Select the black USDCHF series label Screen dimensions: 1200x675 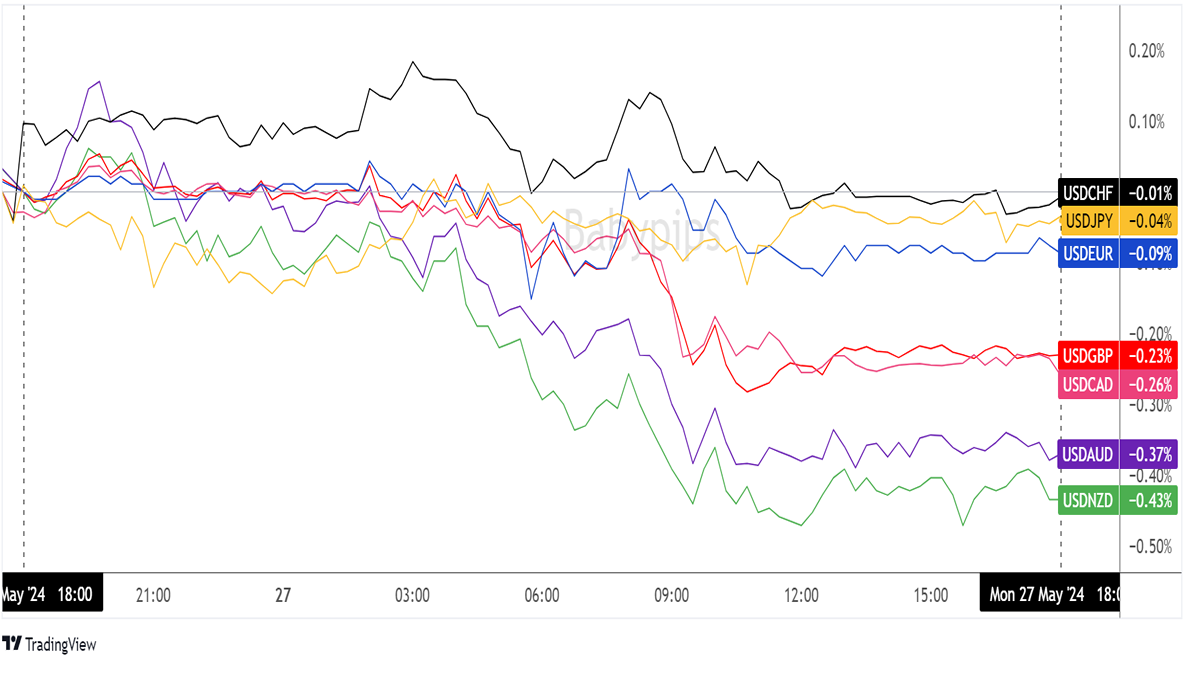click(x=1088, y=191)
